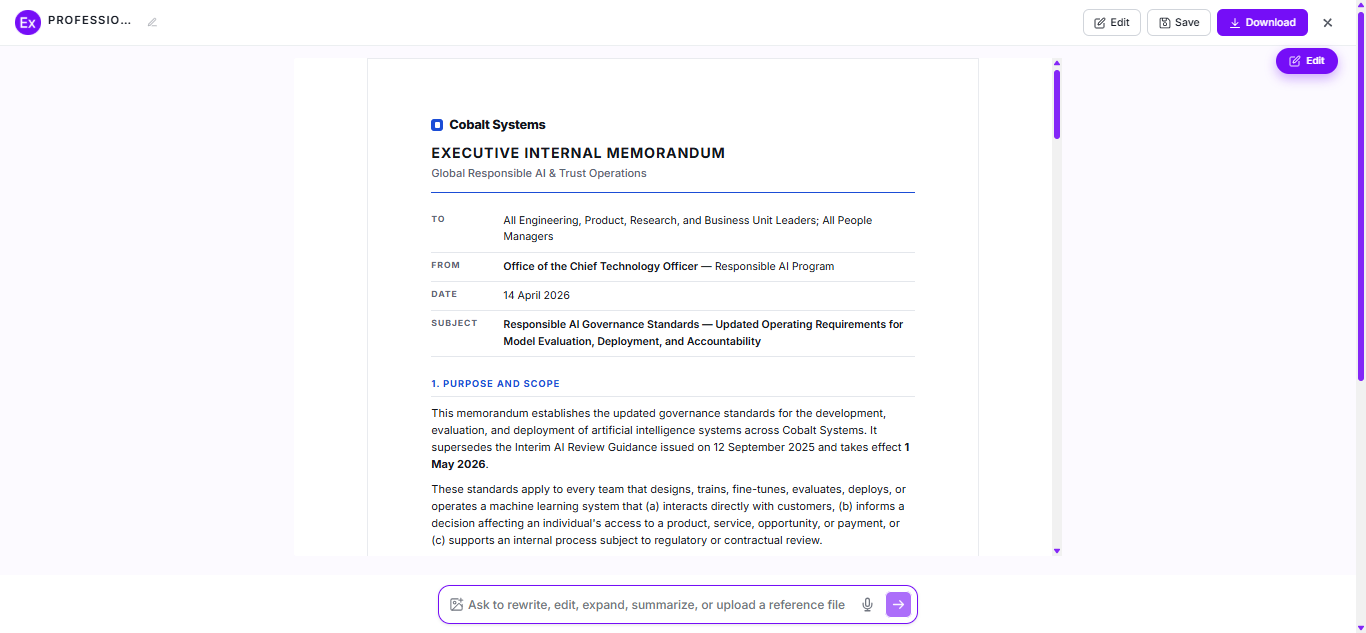Download the memorandum
Image resolution: width=1366 pixels, height=633 pixels.
pyautogui.click(x=1262, y=22)
